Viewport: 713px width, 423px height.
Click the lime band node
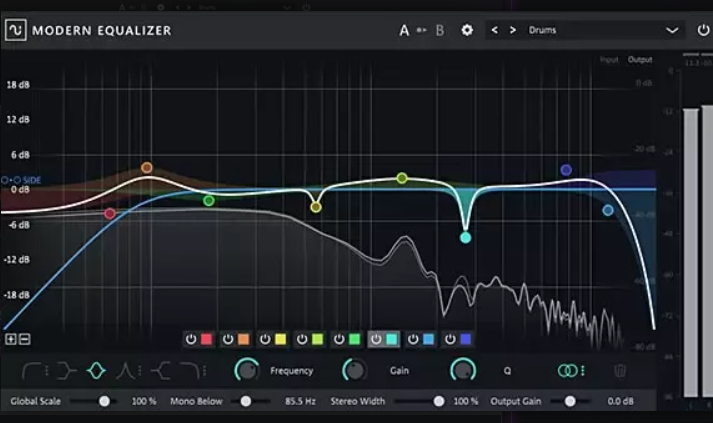pyautogui.click(x=402, y=178)
